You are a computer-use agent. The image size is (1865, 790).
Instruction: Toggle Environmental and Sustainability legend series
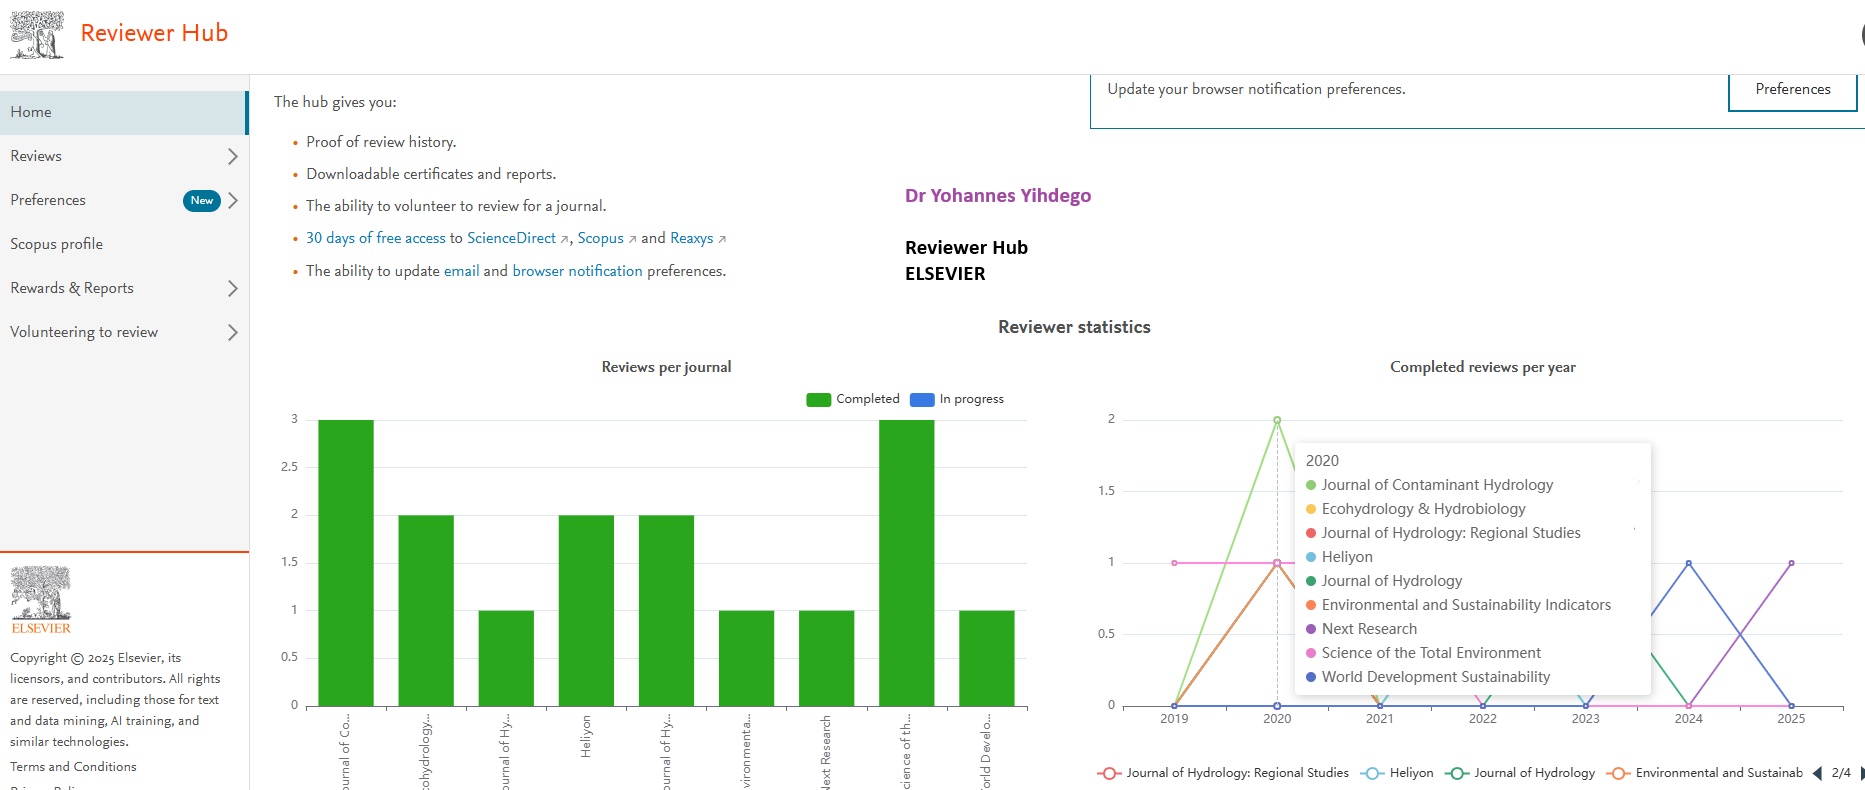tap(1705, 773)
